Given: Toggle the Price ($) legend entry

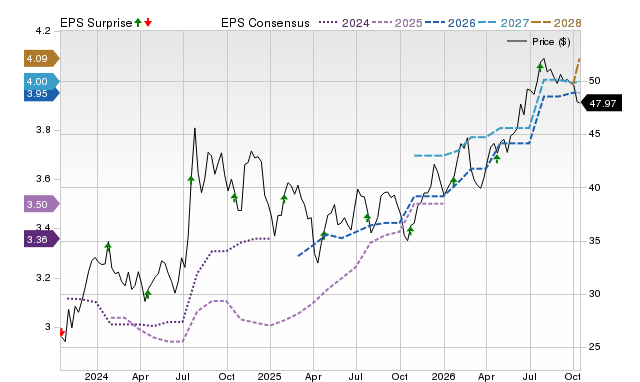Looking at the screenshot, I should click(538, 42).
